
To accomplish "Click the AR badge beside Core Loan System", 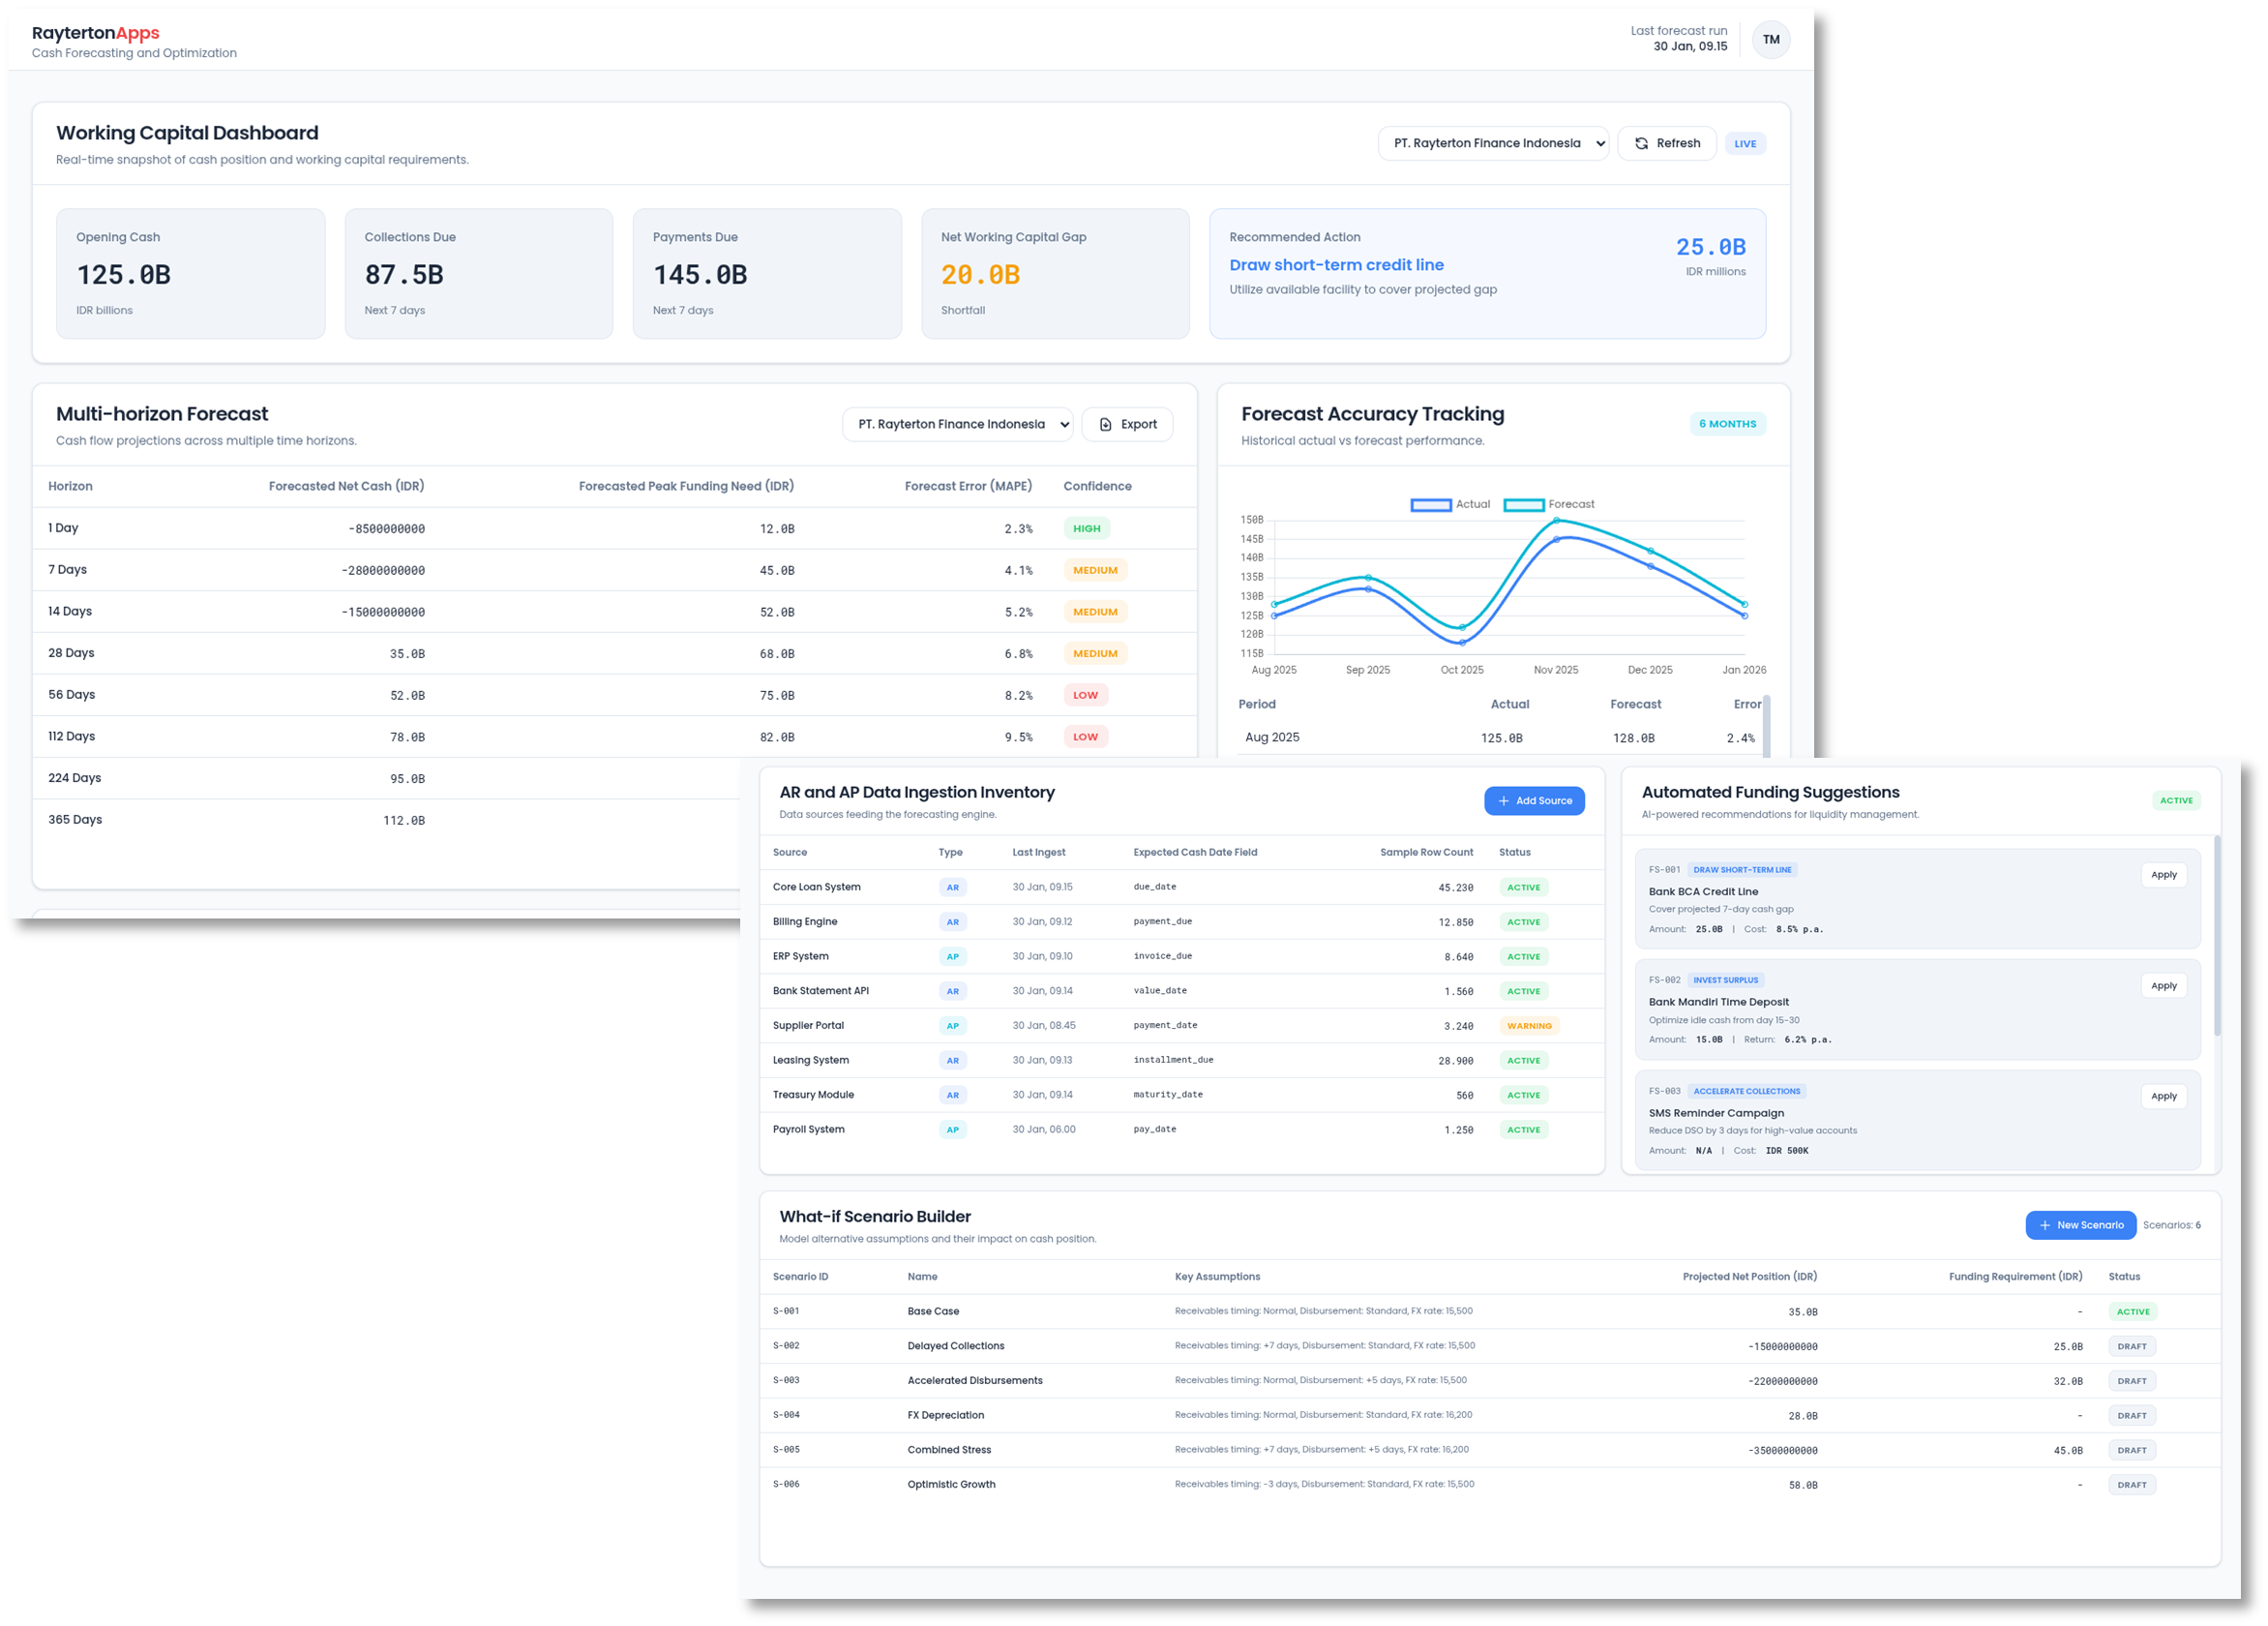I will tap(953, 887).
